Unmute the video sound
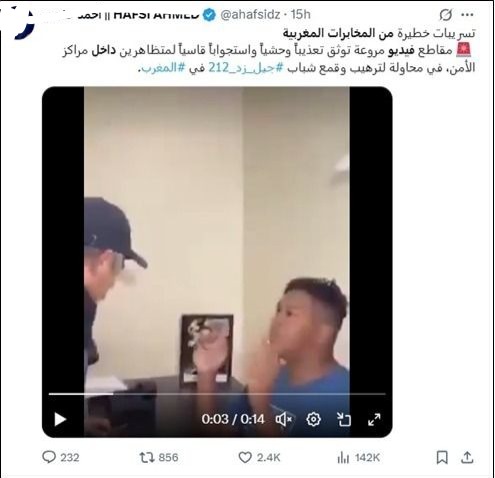Image resolution: width=495 pixels, height=478 pixels. click(x=284, y=419)
